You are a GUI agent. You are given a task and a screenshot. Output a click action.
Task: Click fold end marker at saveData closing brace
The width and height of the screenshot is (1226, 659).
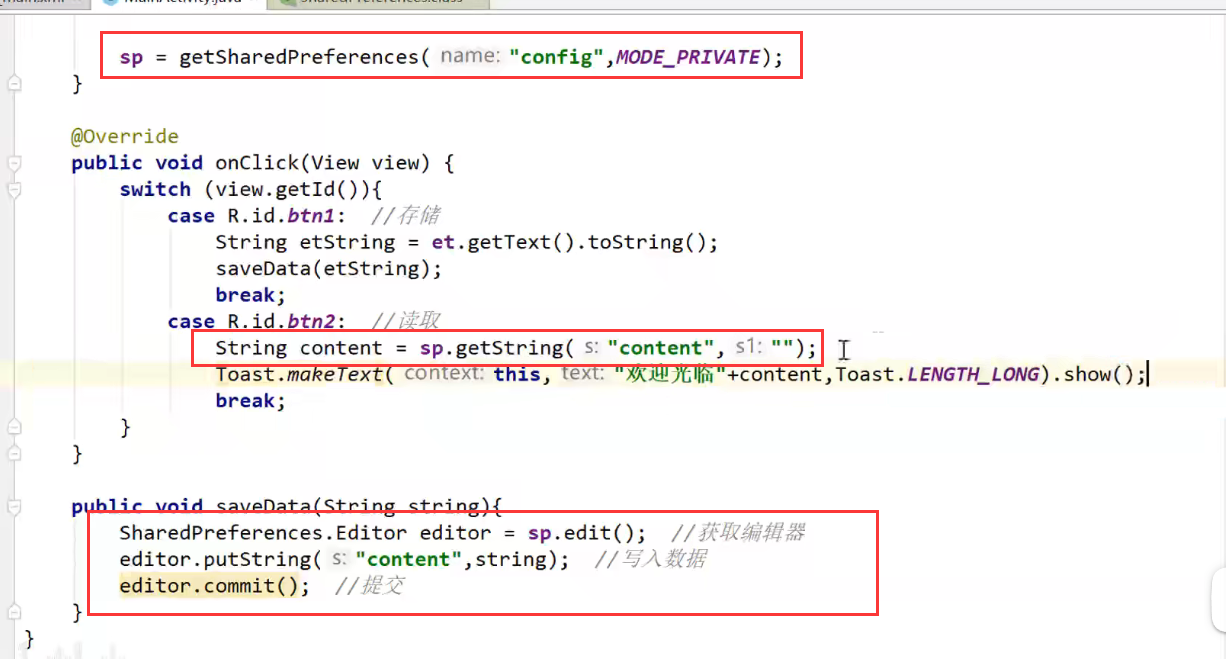(x=13, y=612)
